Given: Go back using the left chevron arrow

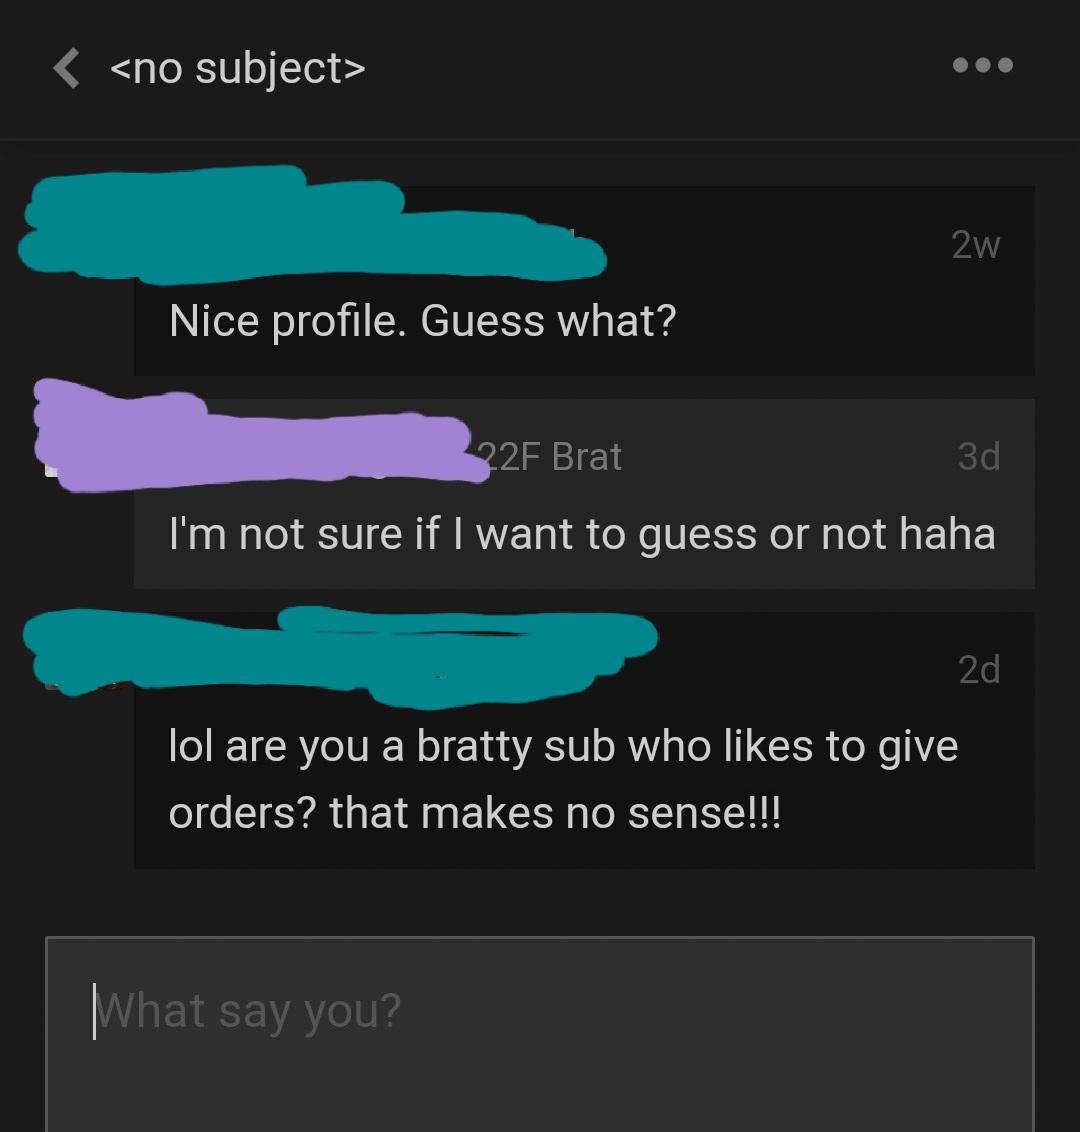Looking at the screenshot, I should (x=67, y=69).
